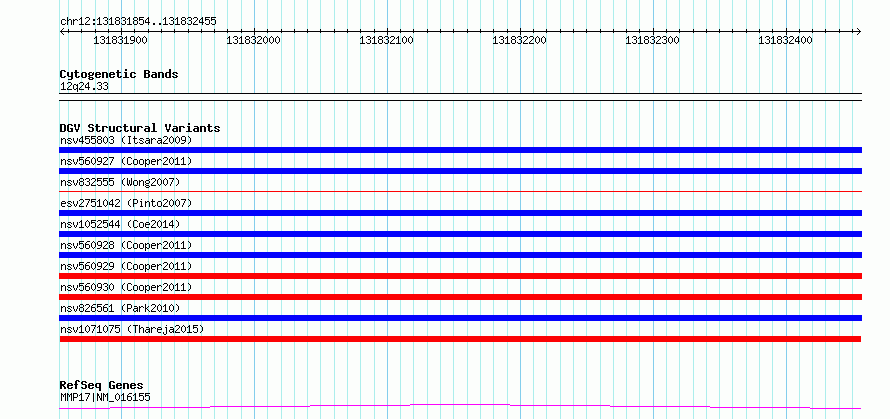Click ruler position 131832200
This screenshot has width=890, height=419.
[x=519, y=40]
